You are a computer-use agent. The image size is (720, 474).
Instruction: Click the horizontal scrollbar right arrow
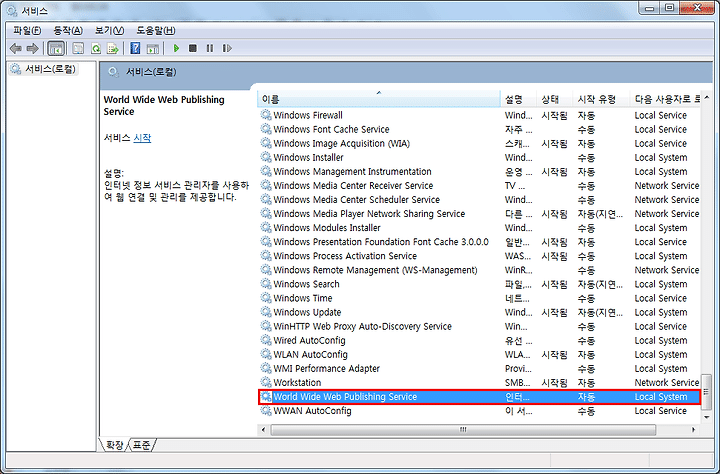coord(693,430)
